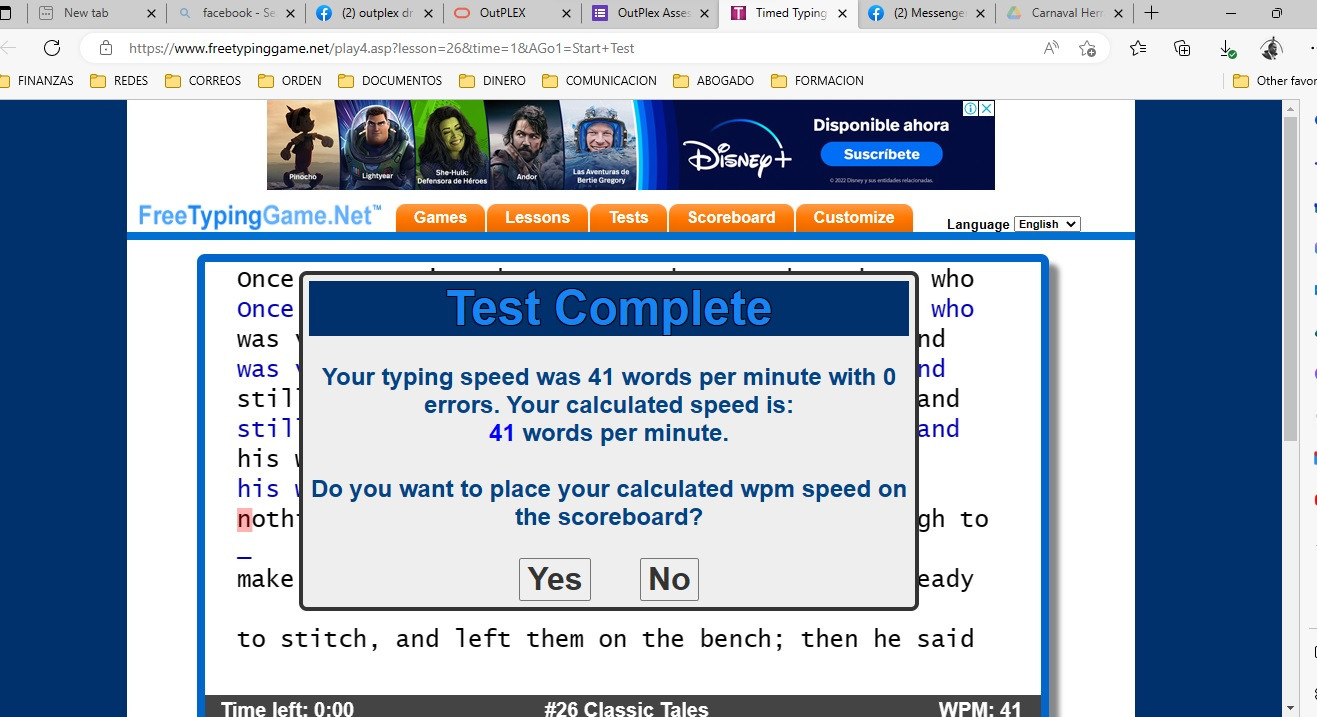Open the ABOGADO bookmarks folder
The width and height of the screenshot is (1317, 717).
coord(714,81)
